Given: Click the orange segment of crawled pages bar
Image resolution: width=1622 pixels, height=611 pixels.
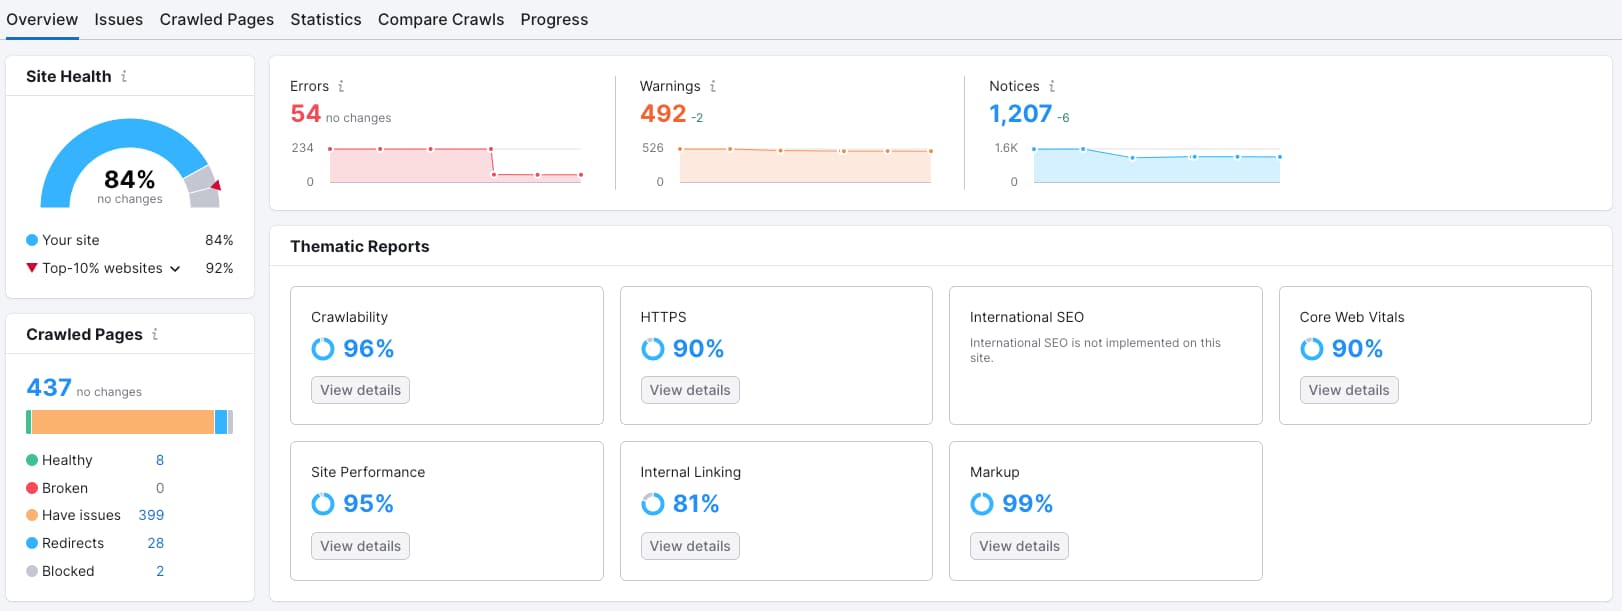Looking at the screenshot, I should (x=122, y=422).
